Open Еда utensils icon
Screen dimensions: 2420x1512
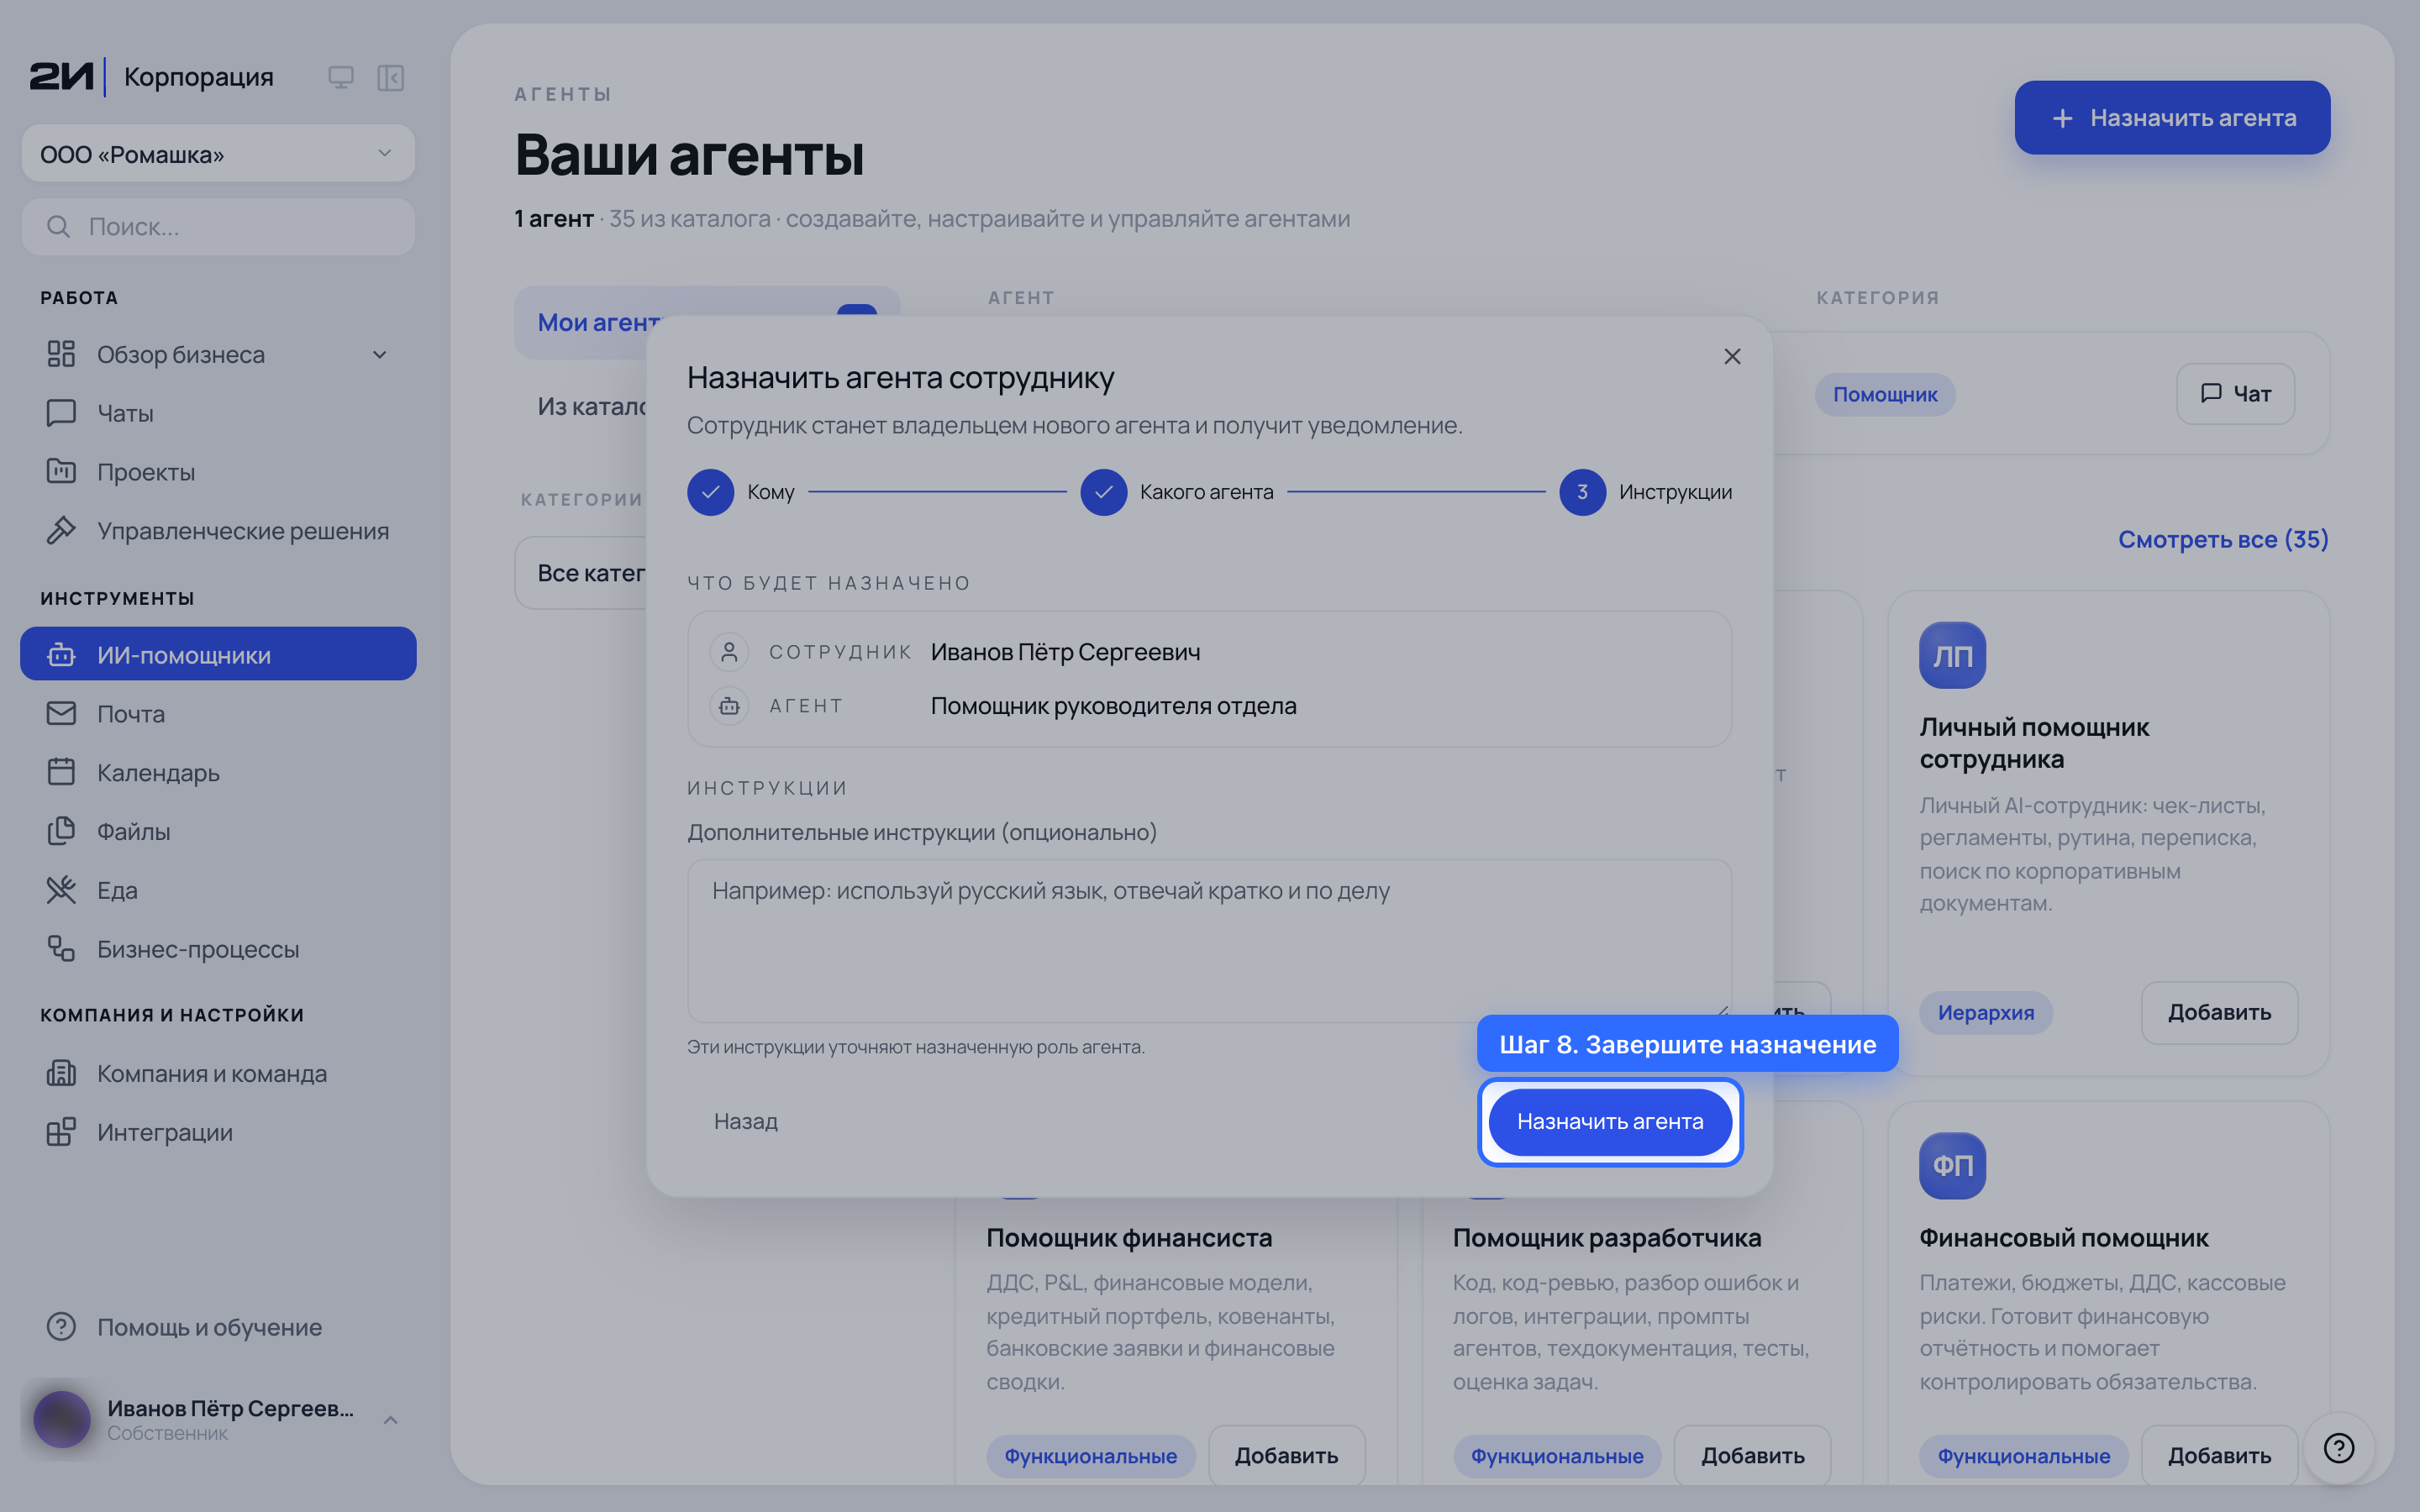[61, 890]
